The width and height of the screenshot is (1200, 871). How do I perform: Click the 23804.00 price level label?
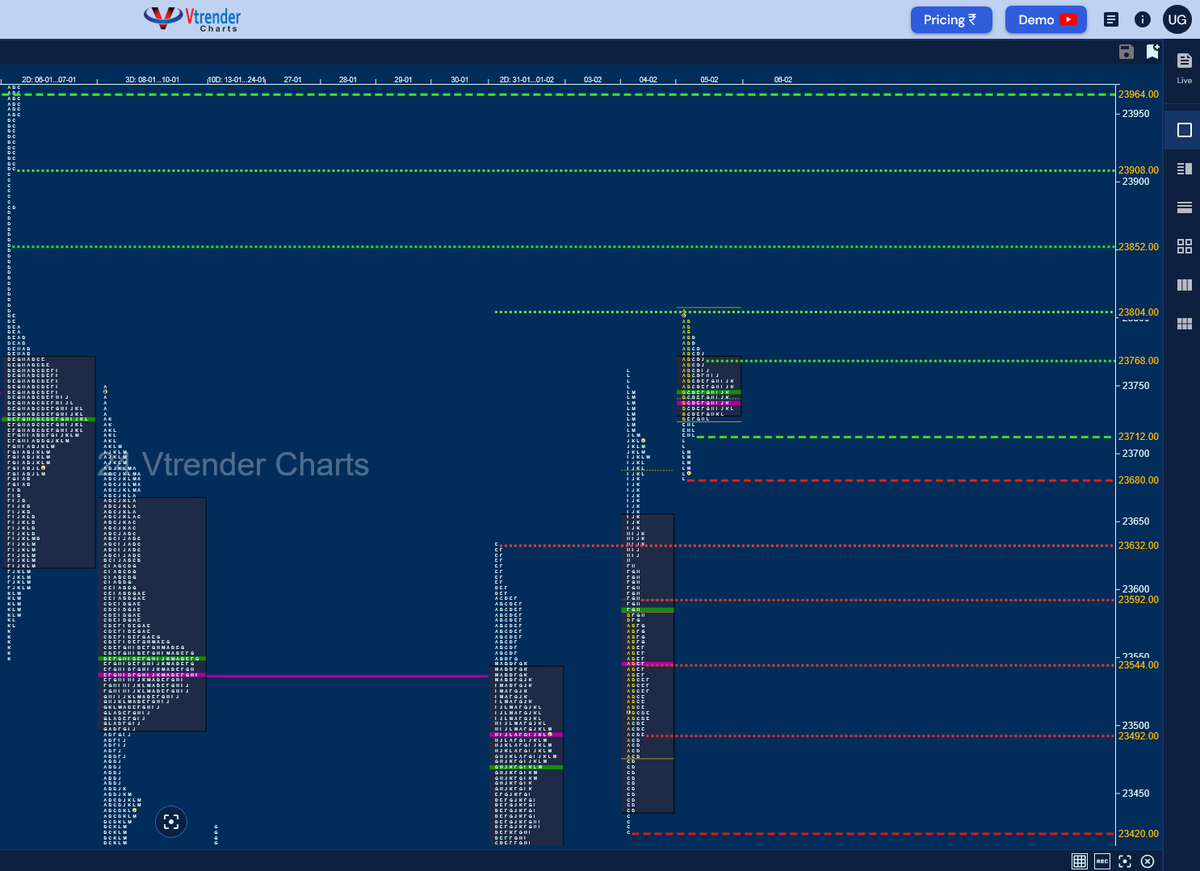tap(1139, 312)
